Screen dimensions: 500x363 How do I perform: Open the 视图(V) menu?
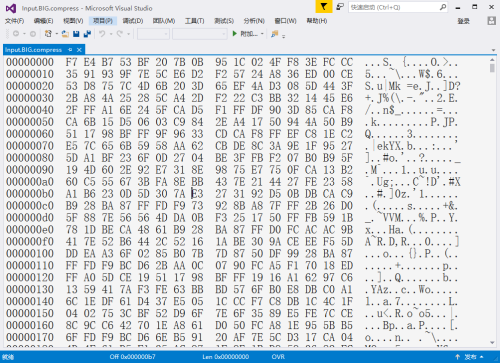coord(73,21)
